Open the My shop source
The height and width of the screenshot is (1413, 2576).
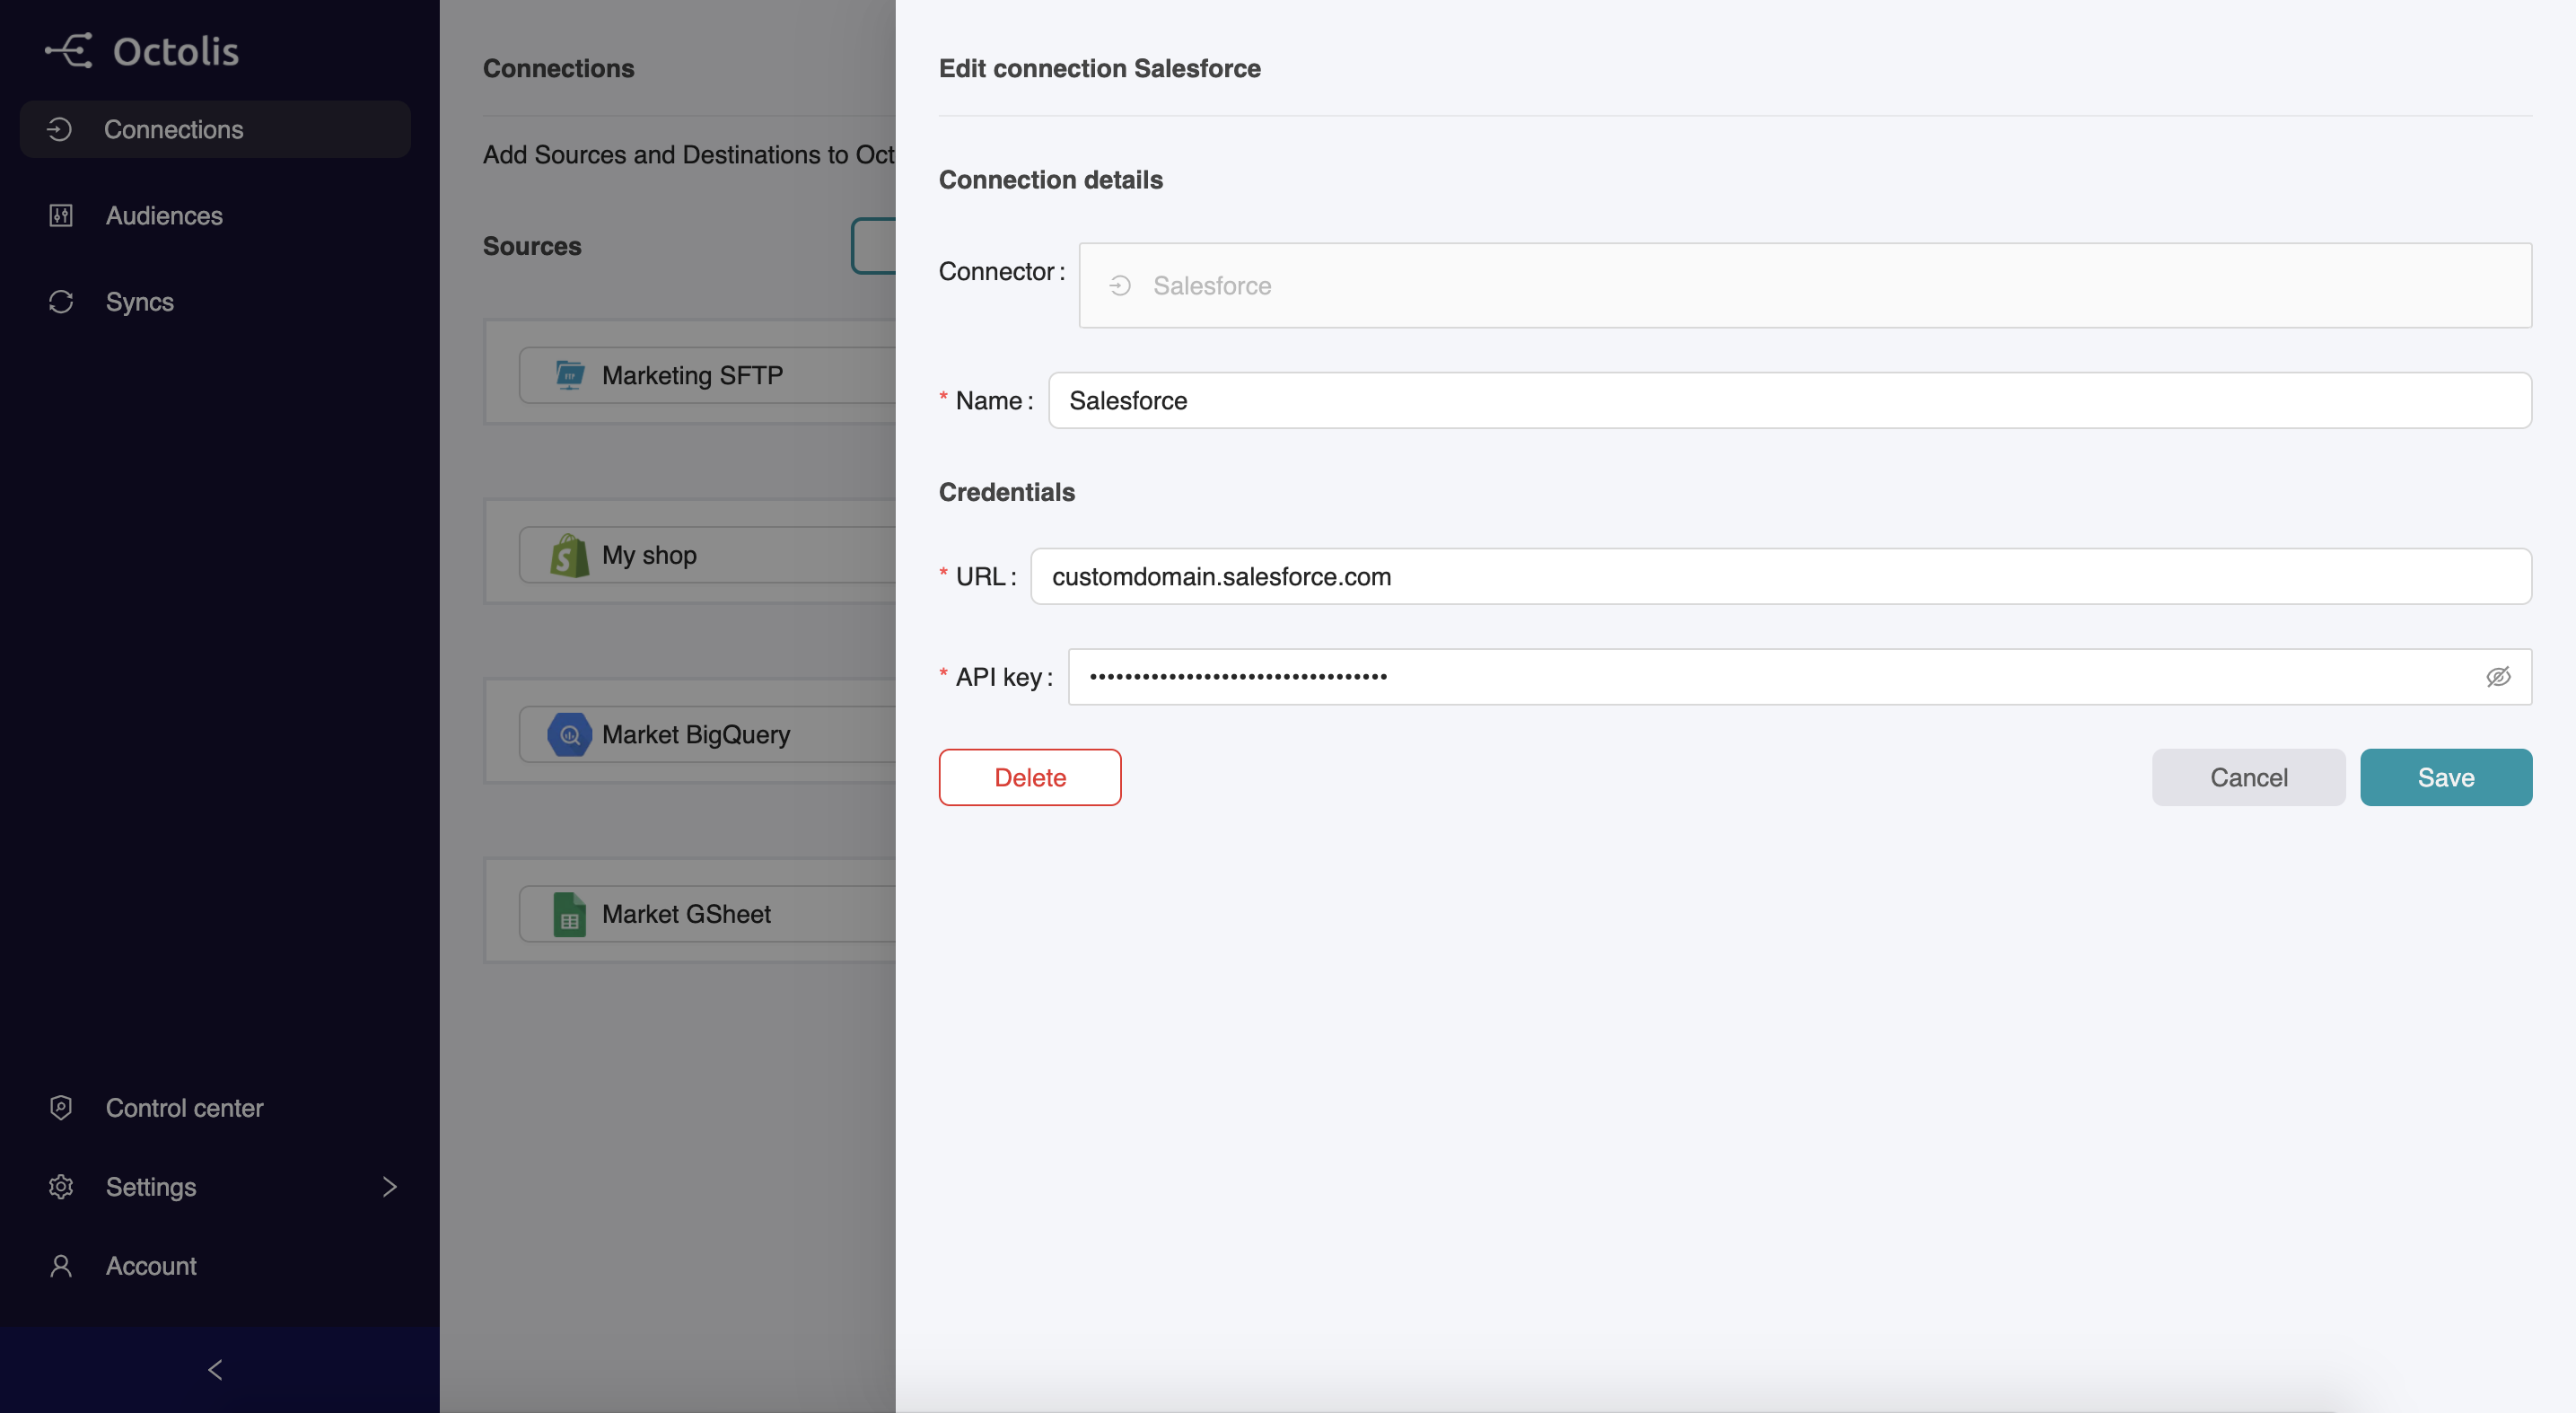click(707, 555)
